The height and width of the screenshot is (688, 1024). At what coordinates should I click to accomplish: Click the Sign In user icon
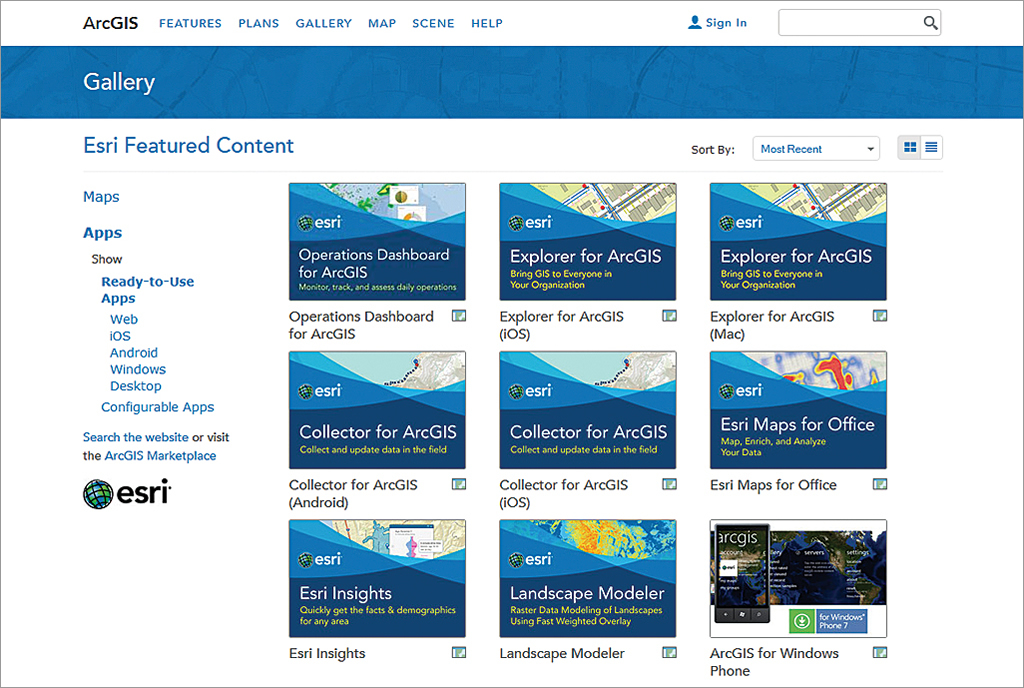point(695,23)
